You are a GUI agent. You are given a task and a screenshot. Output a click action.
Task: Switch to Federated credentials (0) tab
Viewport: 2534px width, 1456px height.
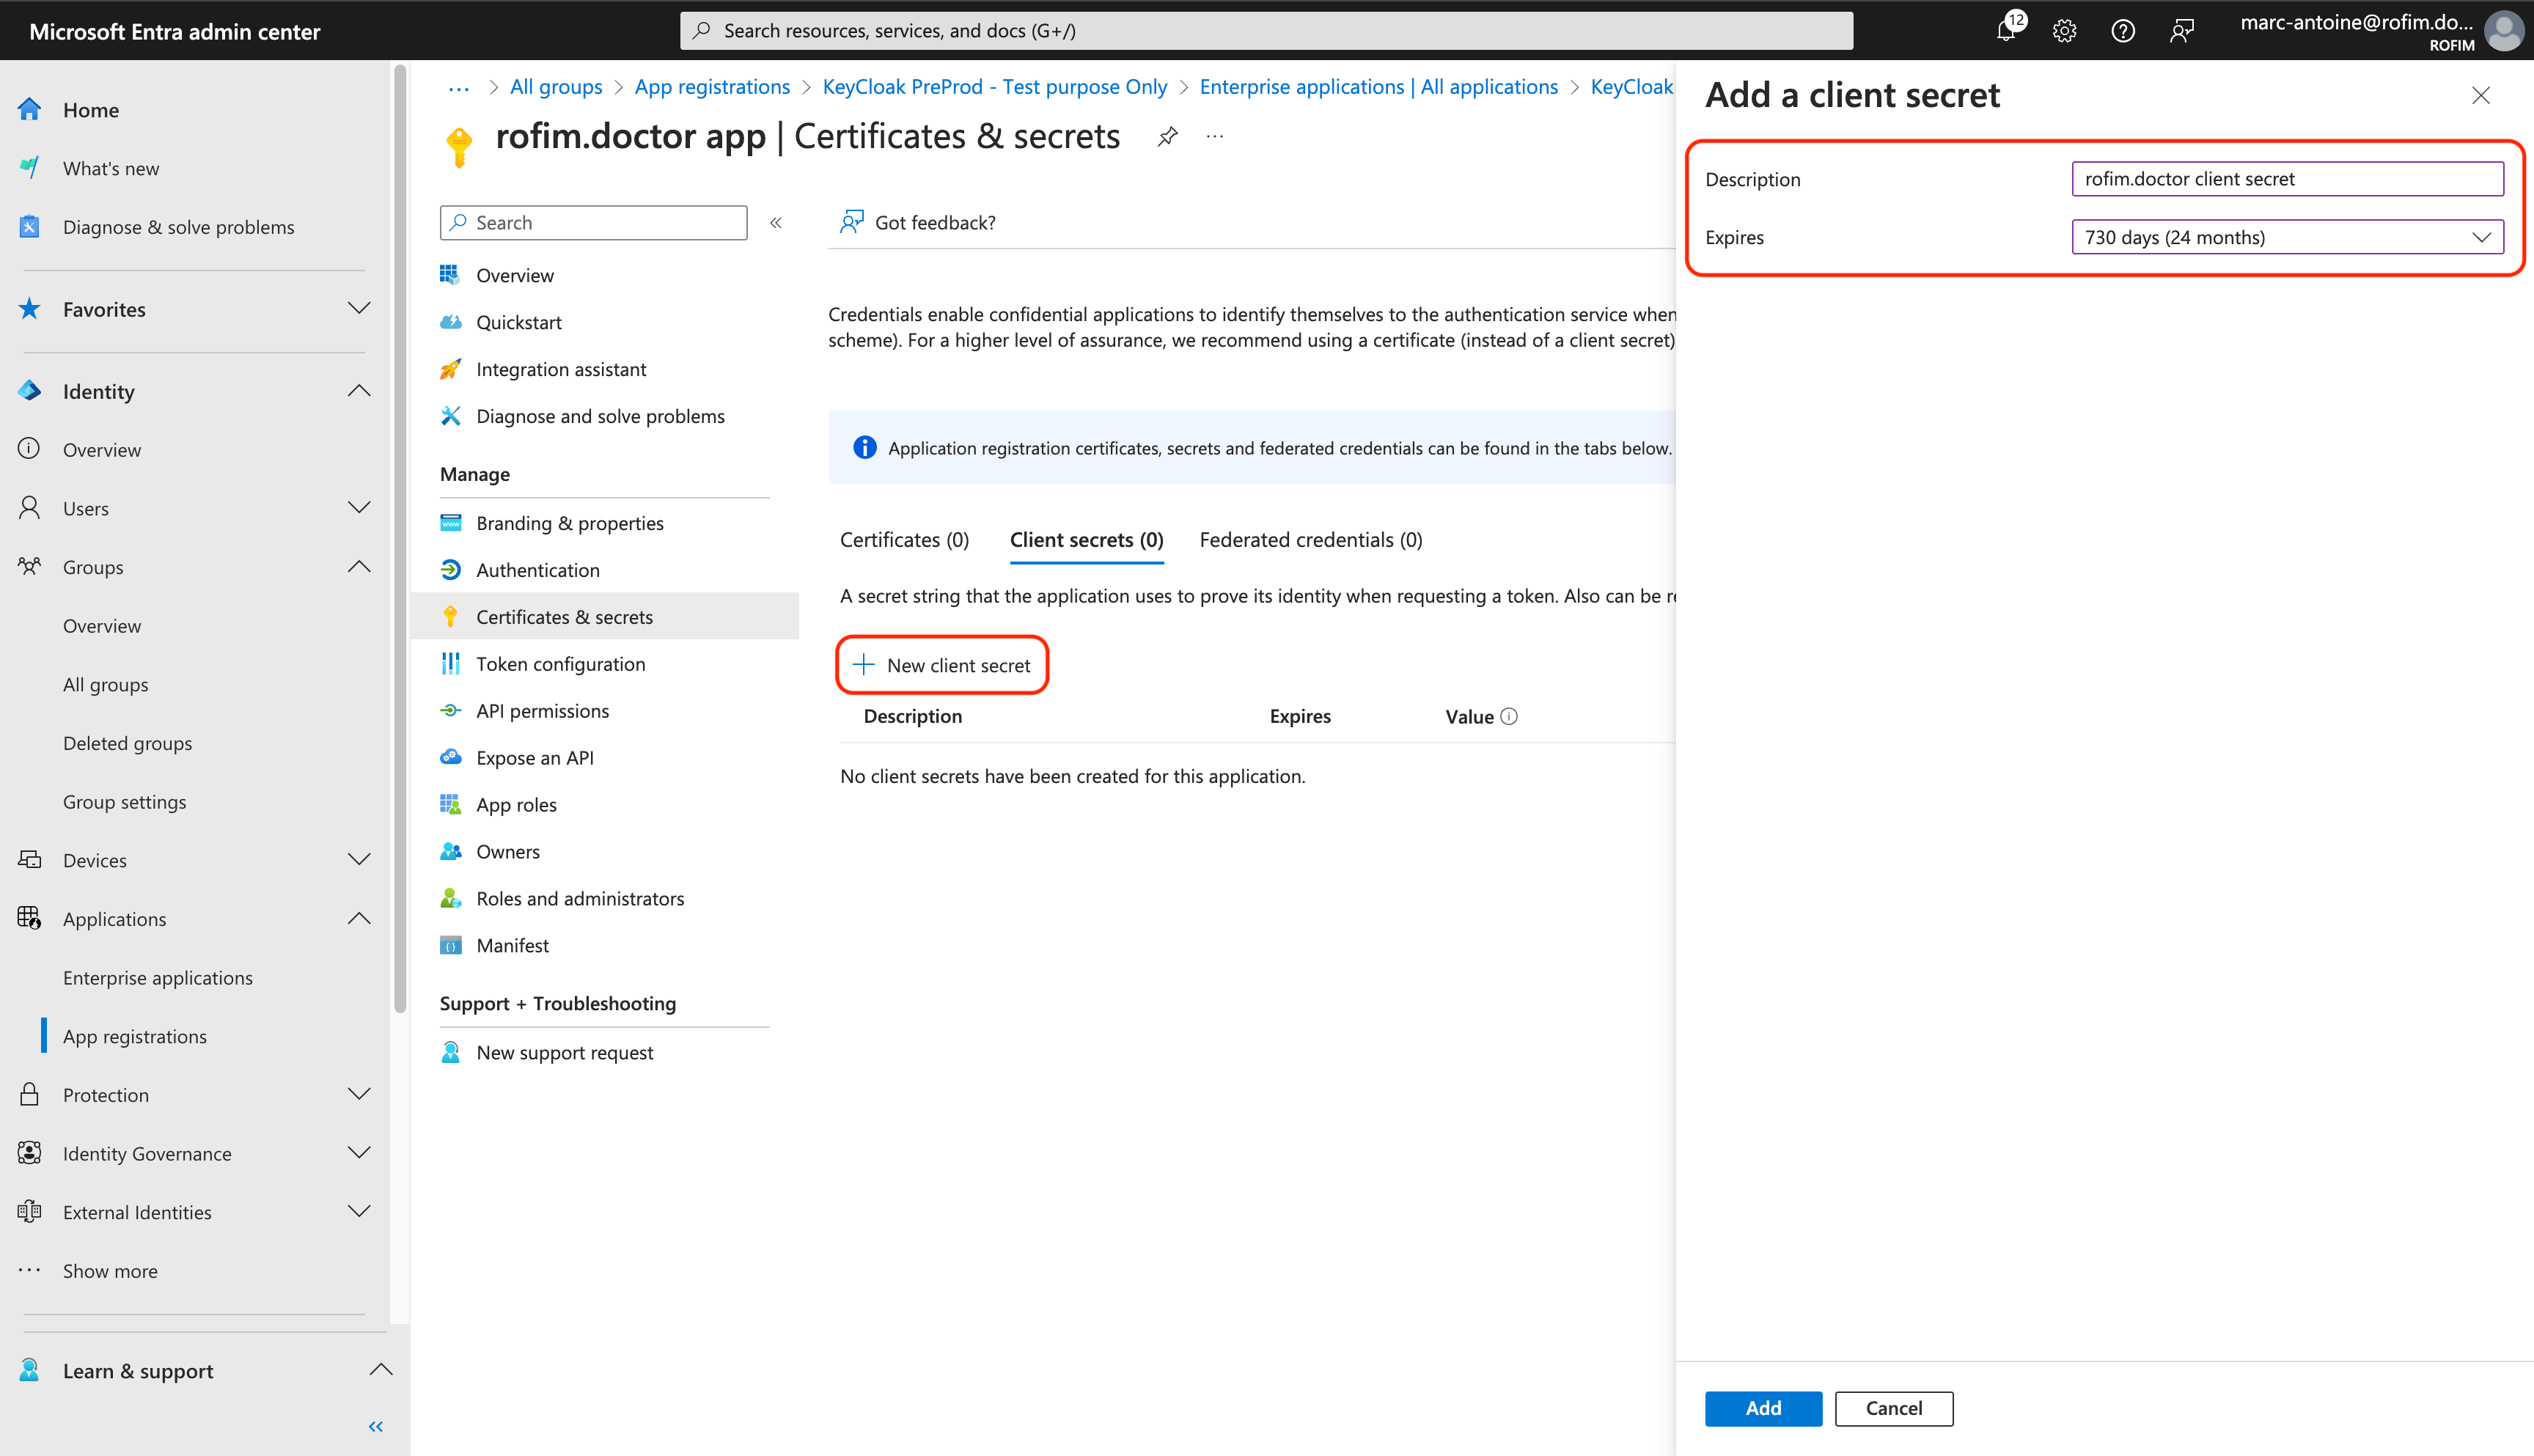click(x=1310, y=540)
